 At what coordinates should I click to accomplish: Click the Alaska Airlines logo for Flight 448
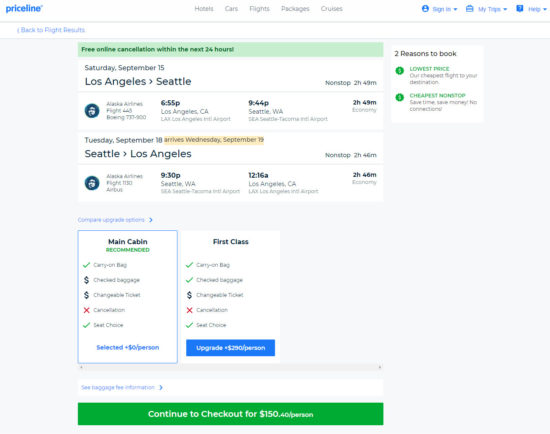click(x=92, y=111)
